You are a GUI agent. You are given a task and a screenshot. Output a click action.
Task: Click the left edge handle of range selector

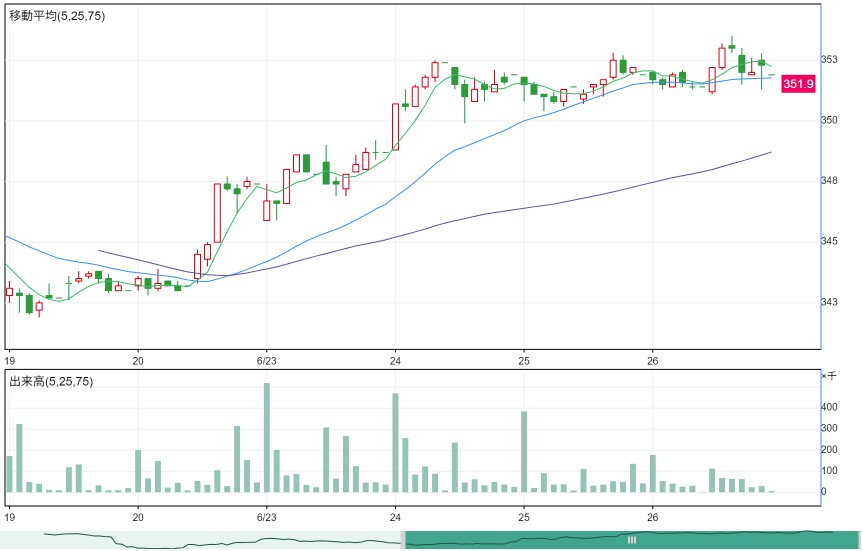tap(403, 540)
